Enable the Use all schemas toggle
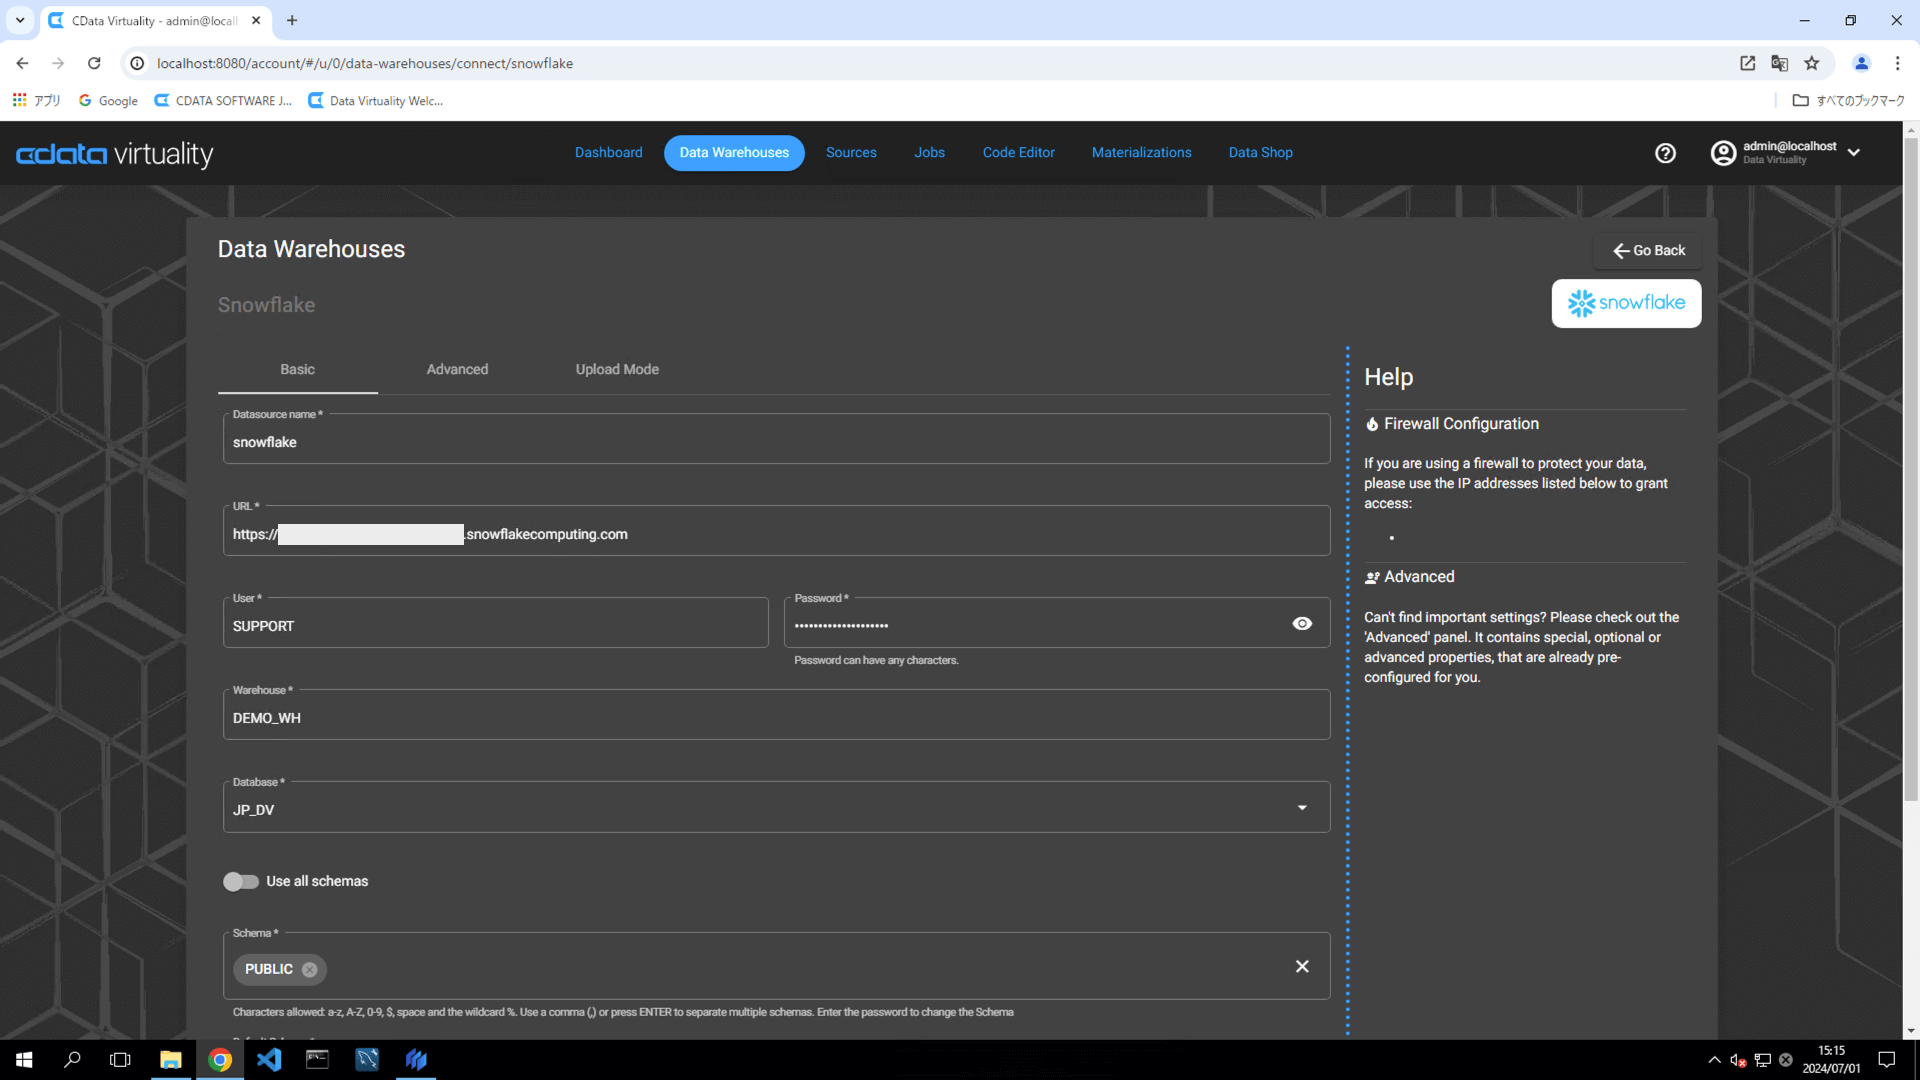 click(x=241, y=881)
